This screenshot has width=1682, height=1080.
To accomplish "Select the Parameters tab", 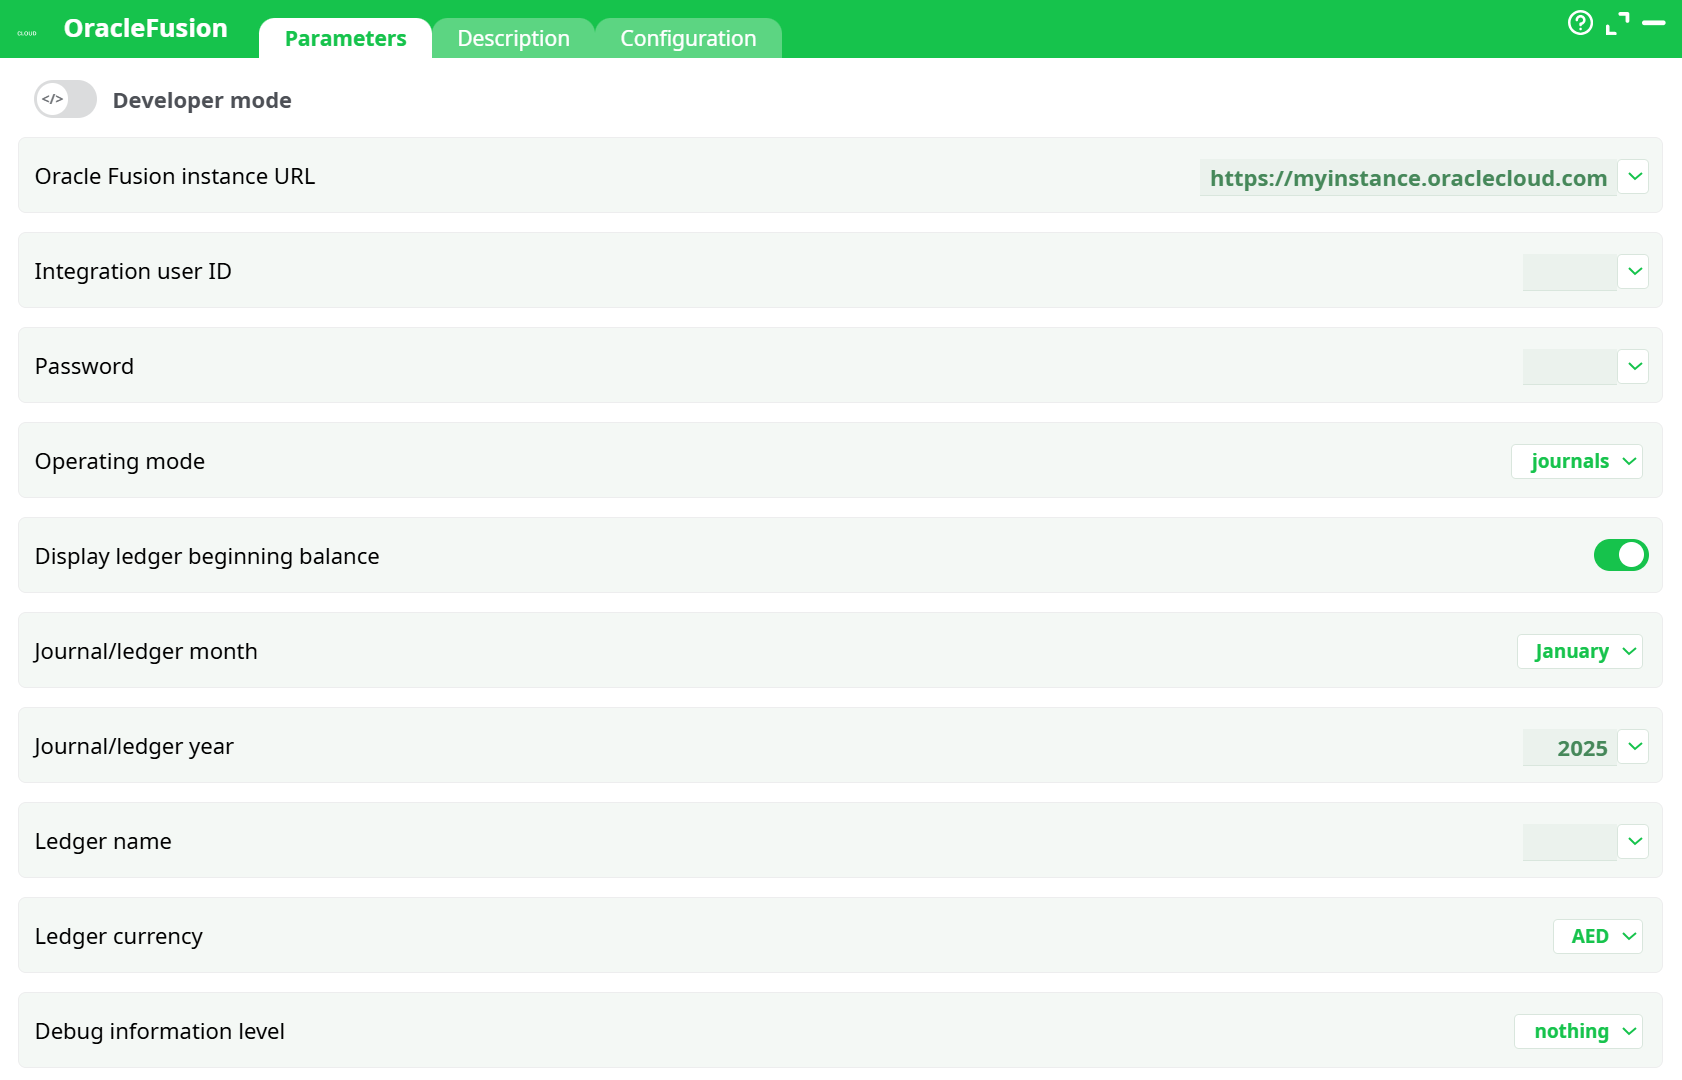I will [345, 39].
